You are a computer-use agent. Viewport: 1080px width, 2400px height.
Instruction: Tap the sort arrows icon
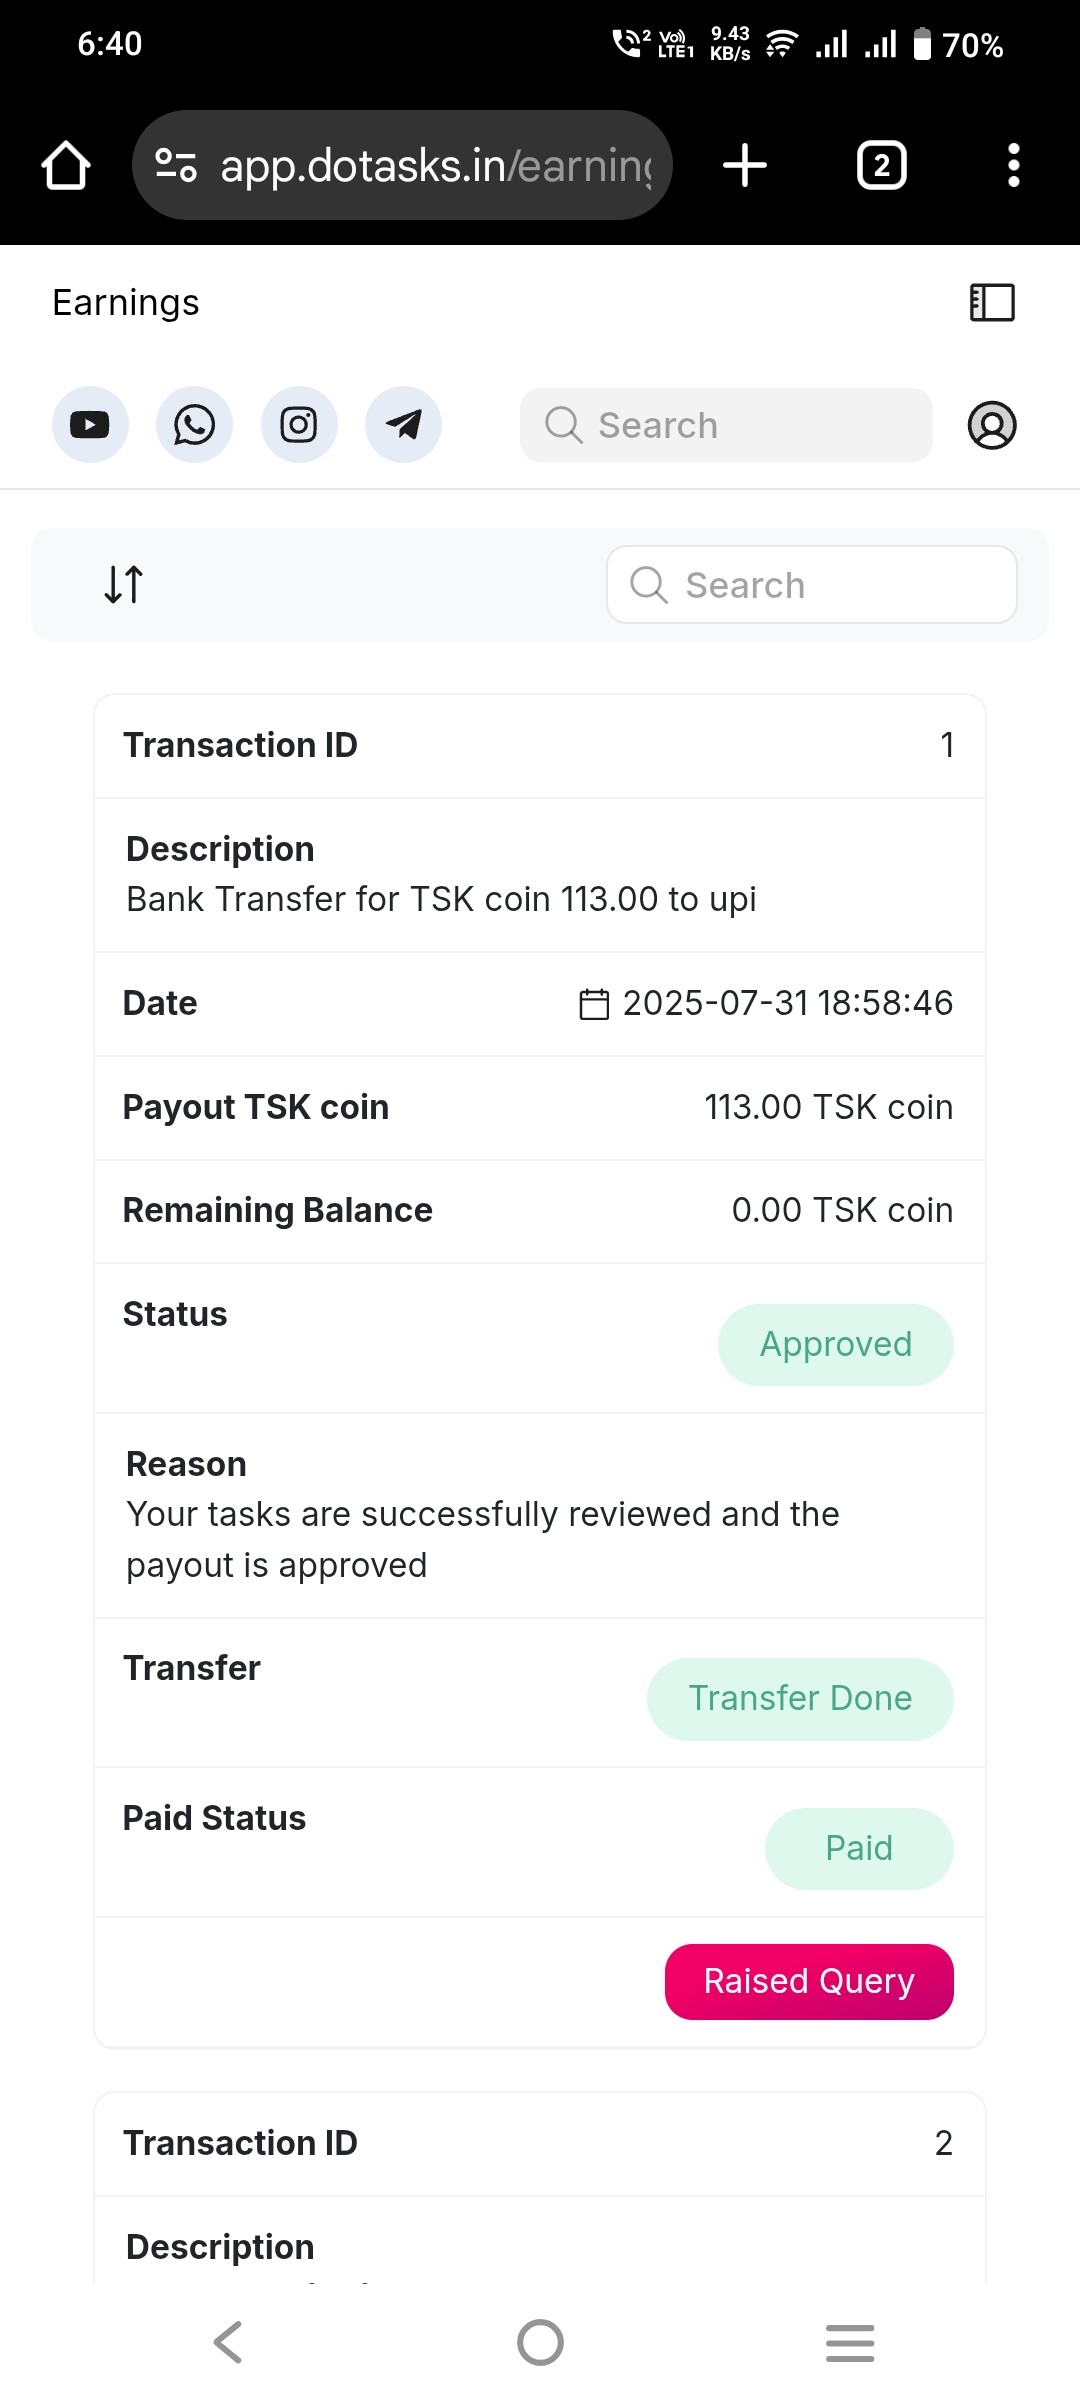click(124, 584)
